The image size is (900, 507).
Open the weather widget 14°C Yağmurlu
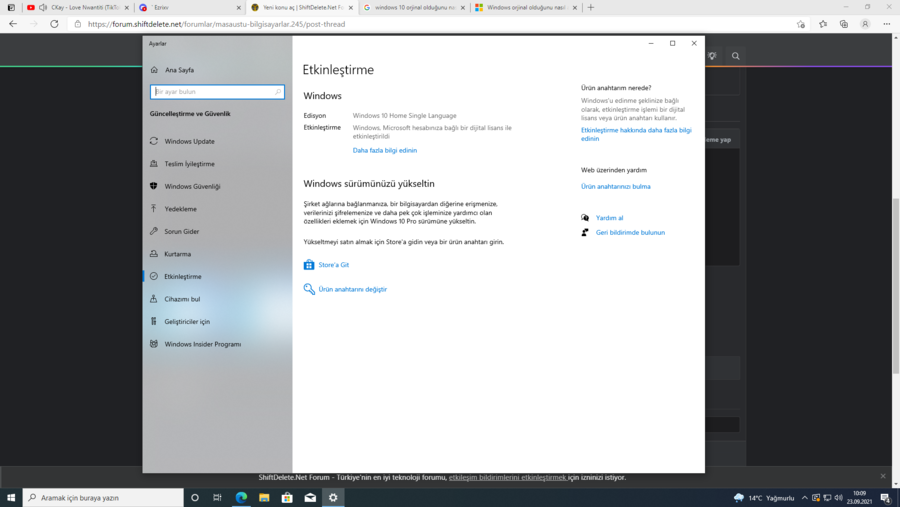(x=764, y=498)
